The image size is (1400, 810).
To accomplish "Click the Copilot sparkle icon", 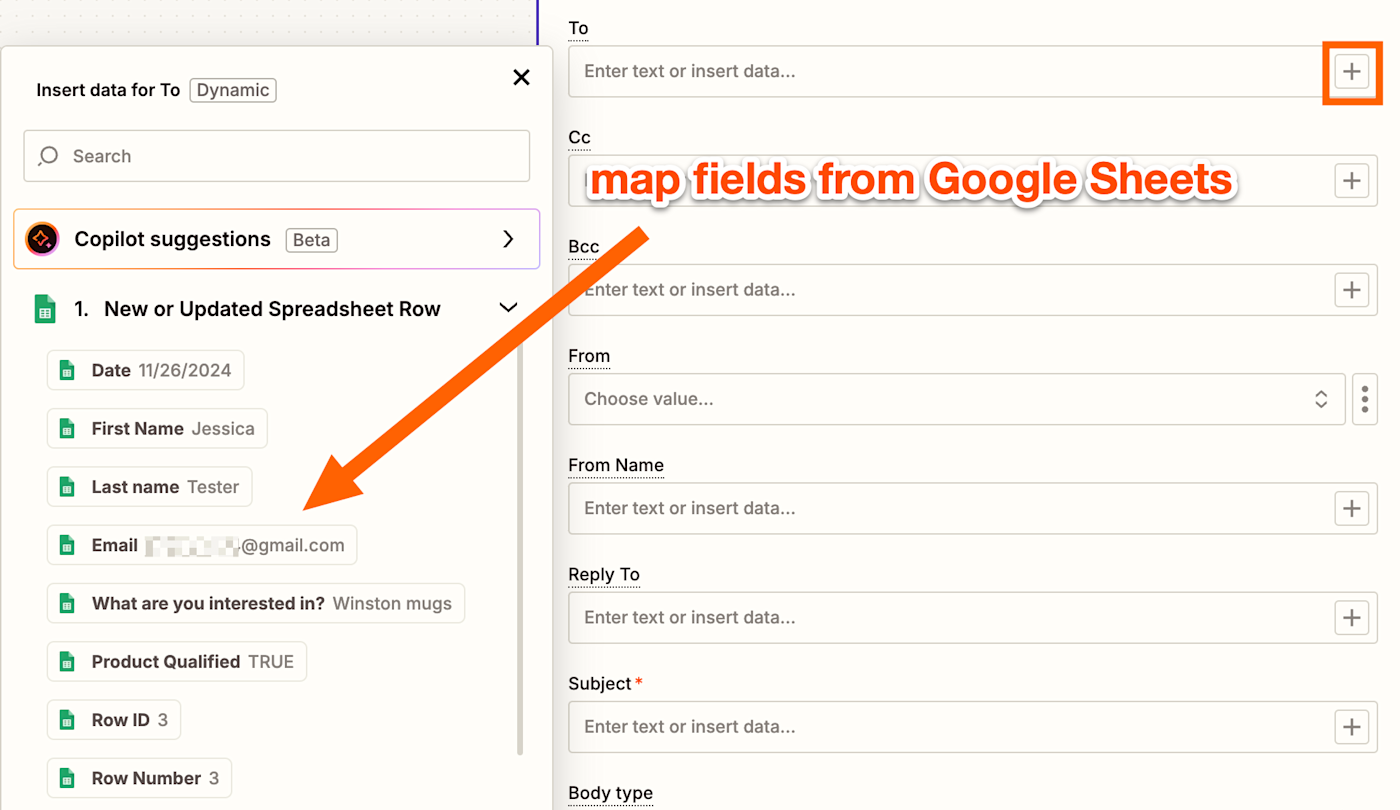I will tap(42, 239).
